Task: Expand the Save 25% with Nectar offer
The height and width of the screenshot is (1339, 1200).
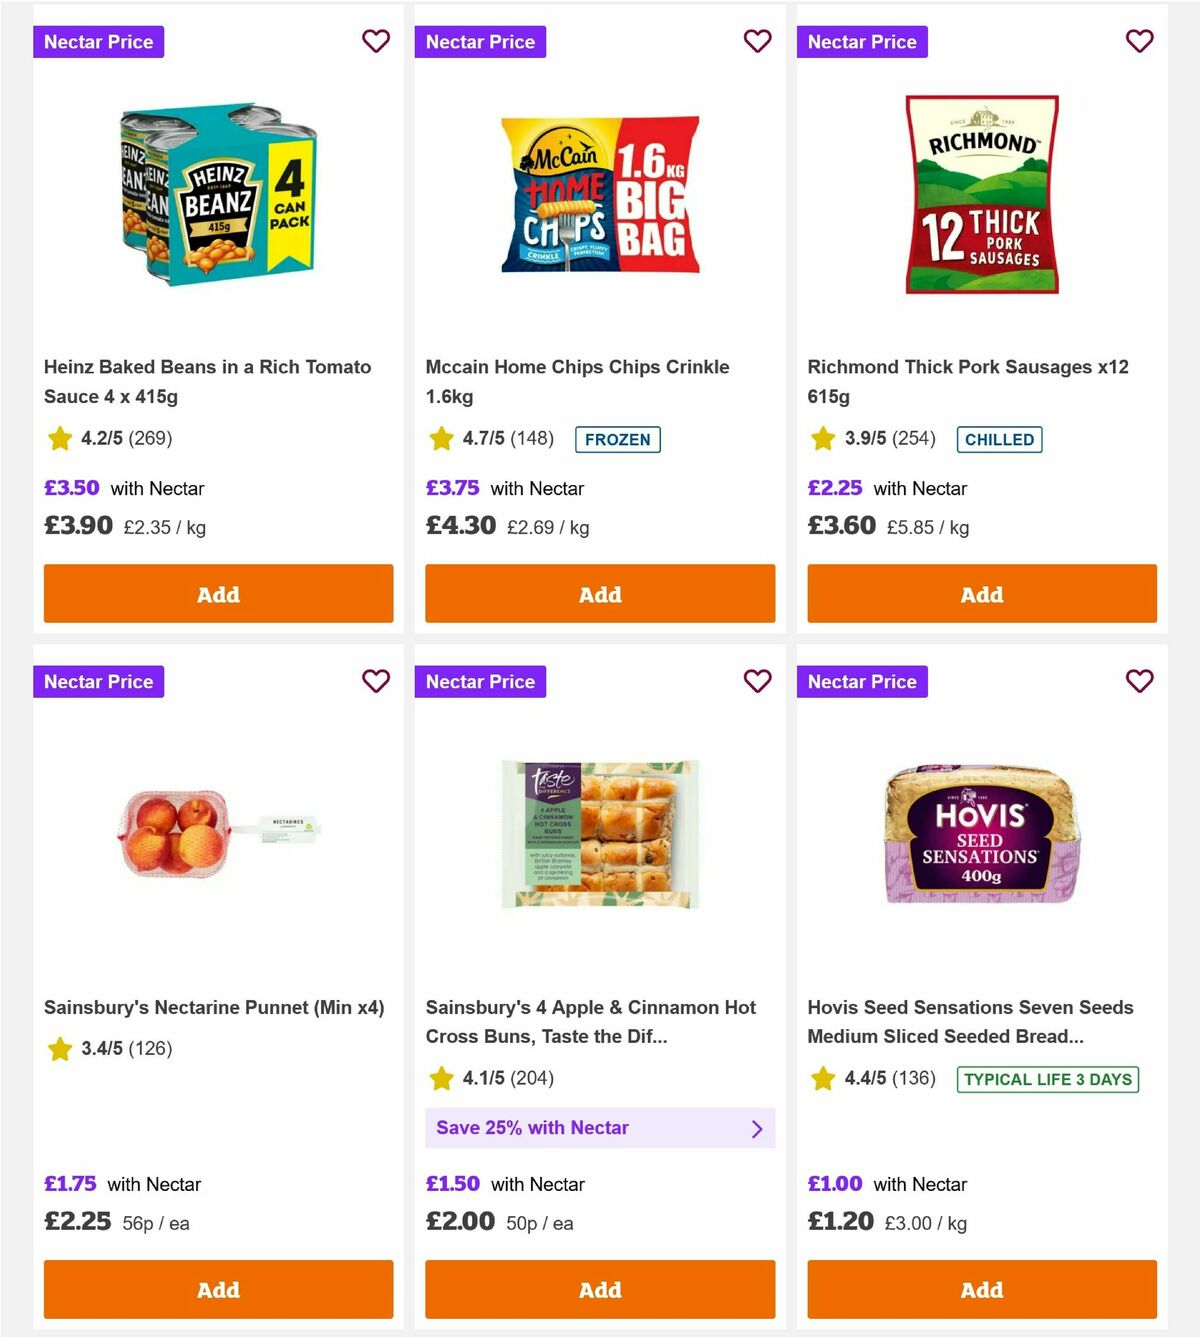Action: click(x=600, y=1128)
